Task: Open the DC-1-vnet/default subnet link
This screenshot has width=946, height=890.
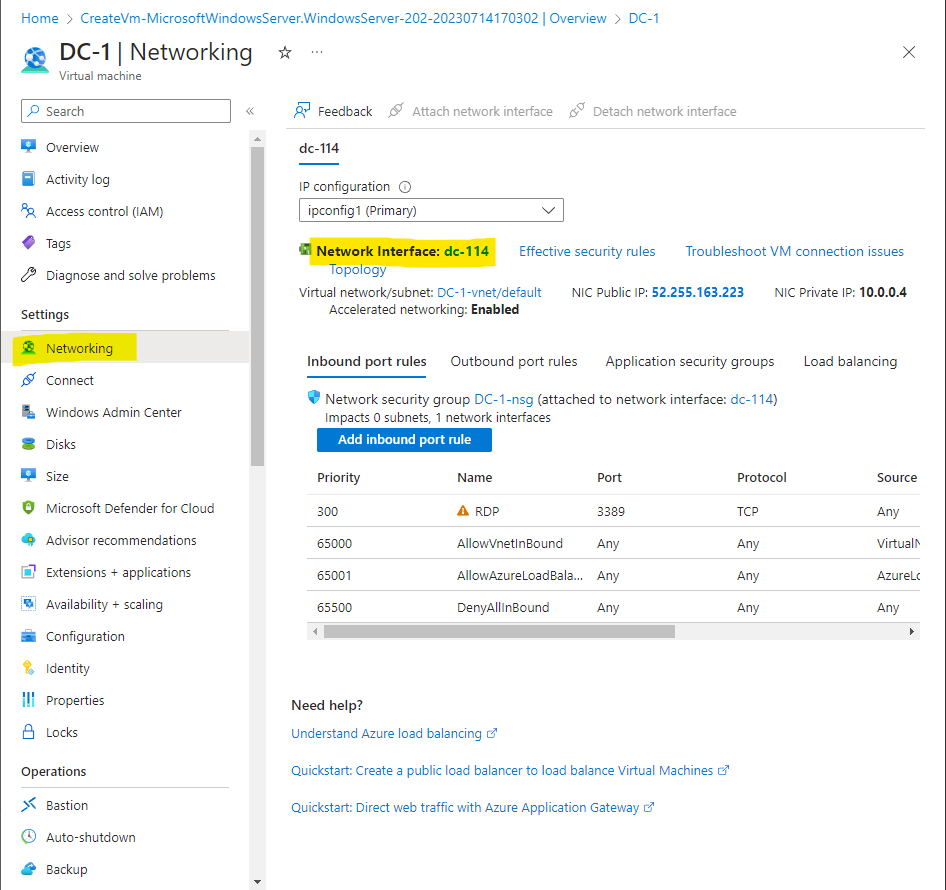Action: click(x=489, y=292)
